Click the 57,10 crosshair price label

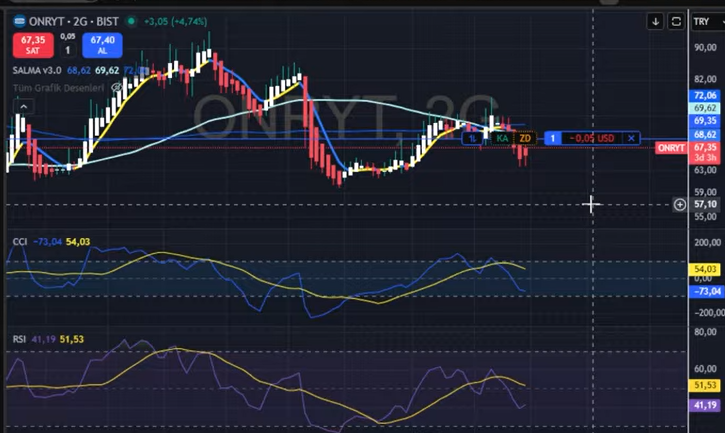(x=706, y=204)
